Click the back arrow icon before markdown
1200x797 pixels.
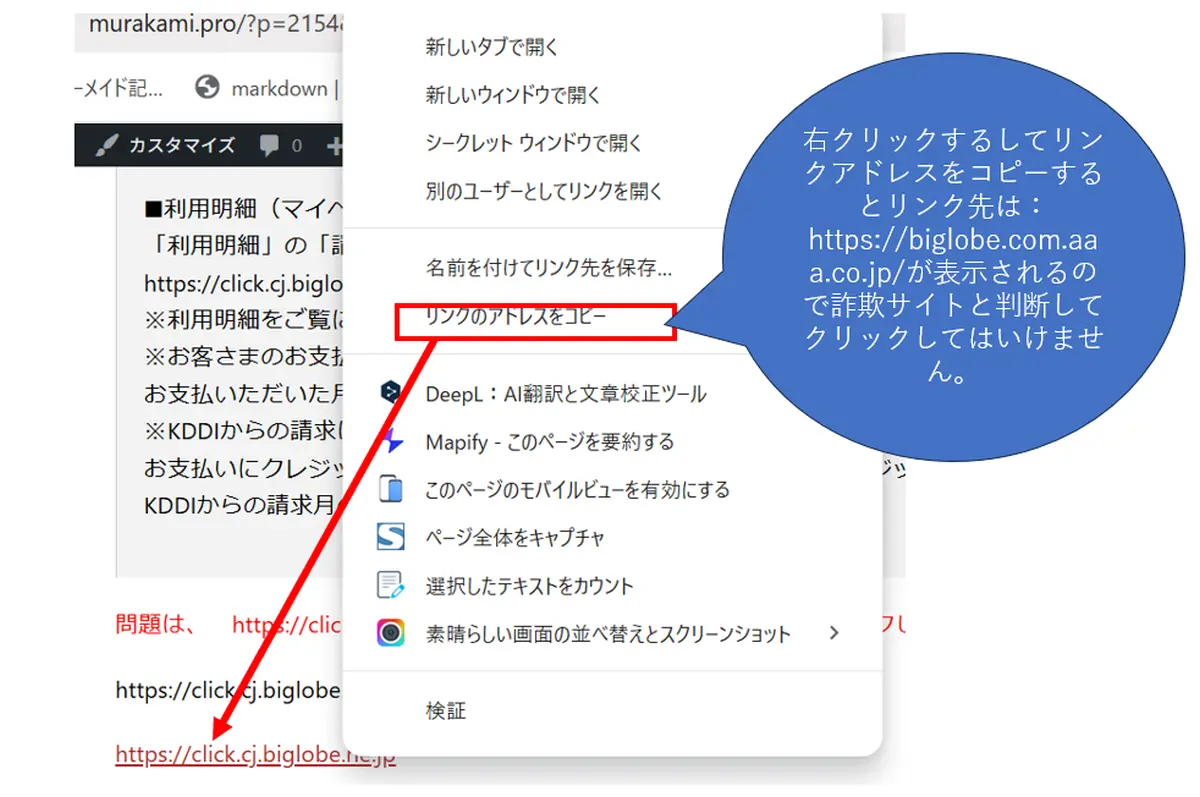click(x=207, y=88)
